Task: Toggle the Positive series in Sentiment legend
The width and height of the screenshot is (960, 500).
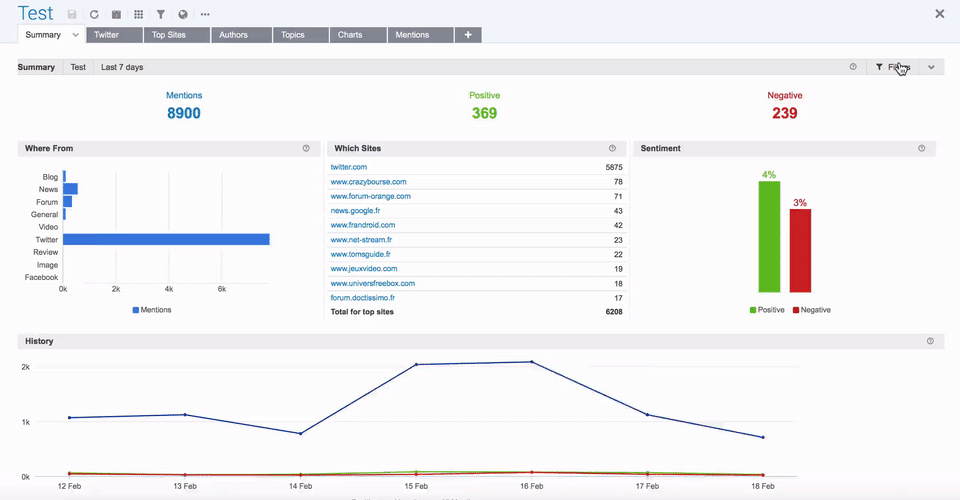Action: 767,310
